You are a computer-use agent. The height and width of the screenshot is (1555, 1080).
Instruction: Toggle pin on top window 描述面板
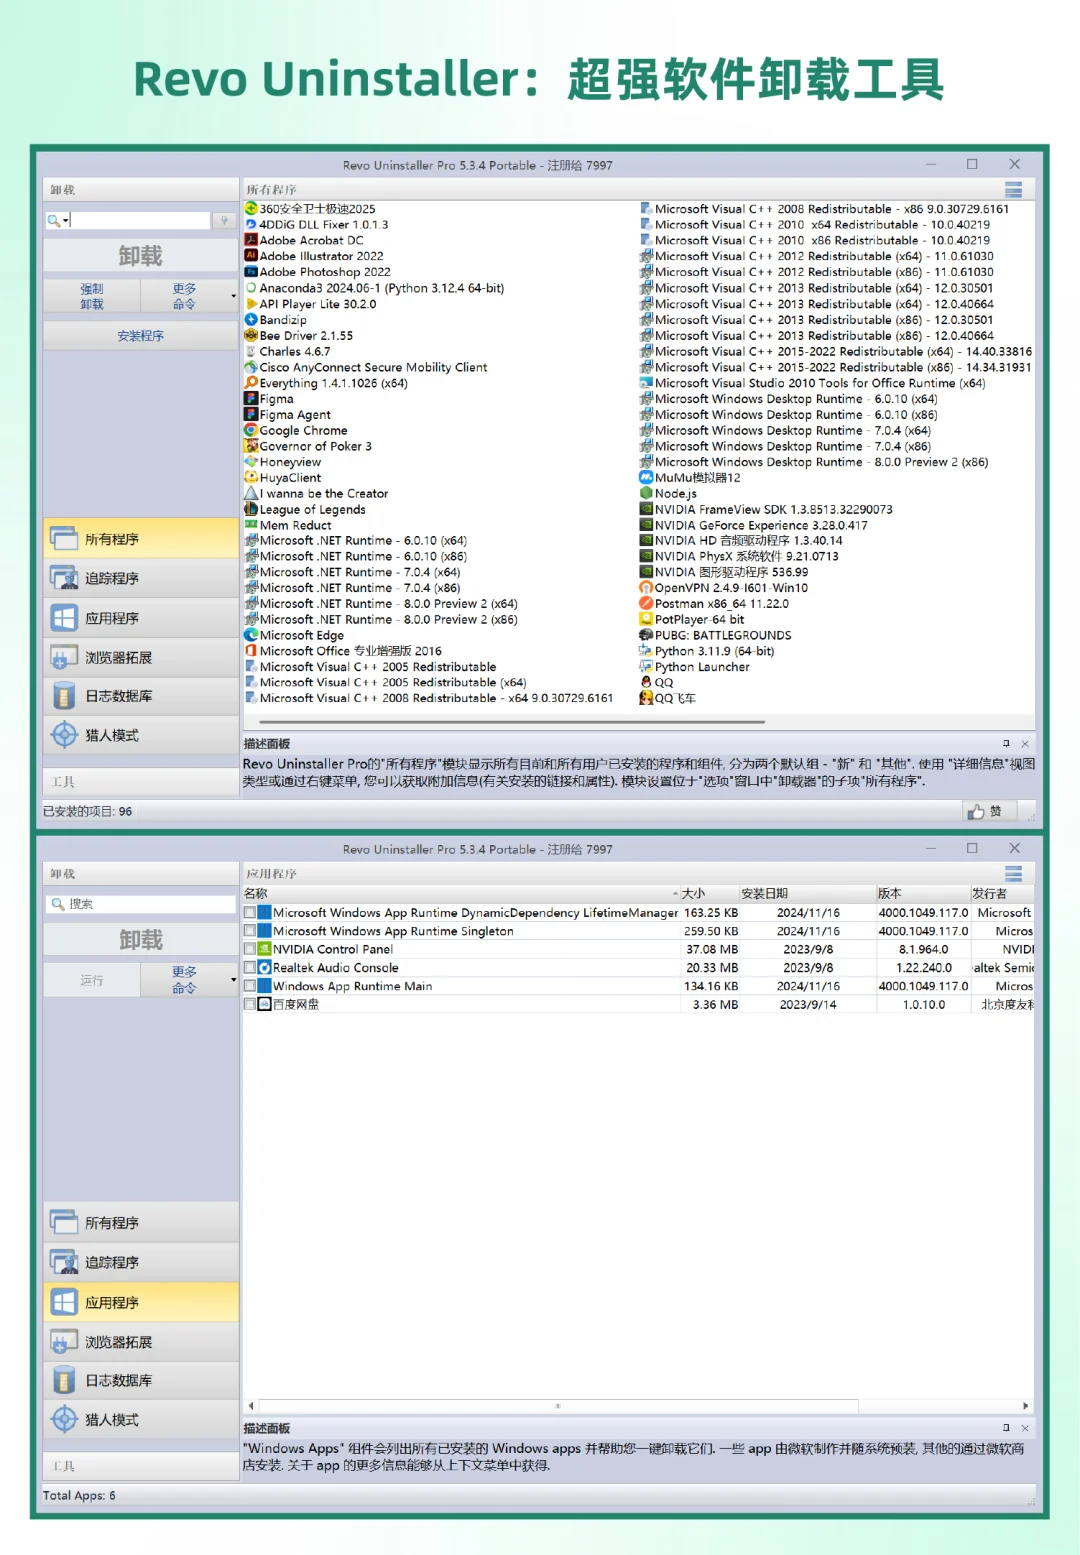point(1006,743)
